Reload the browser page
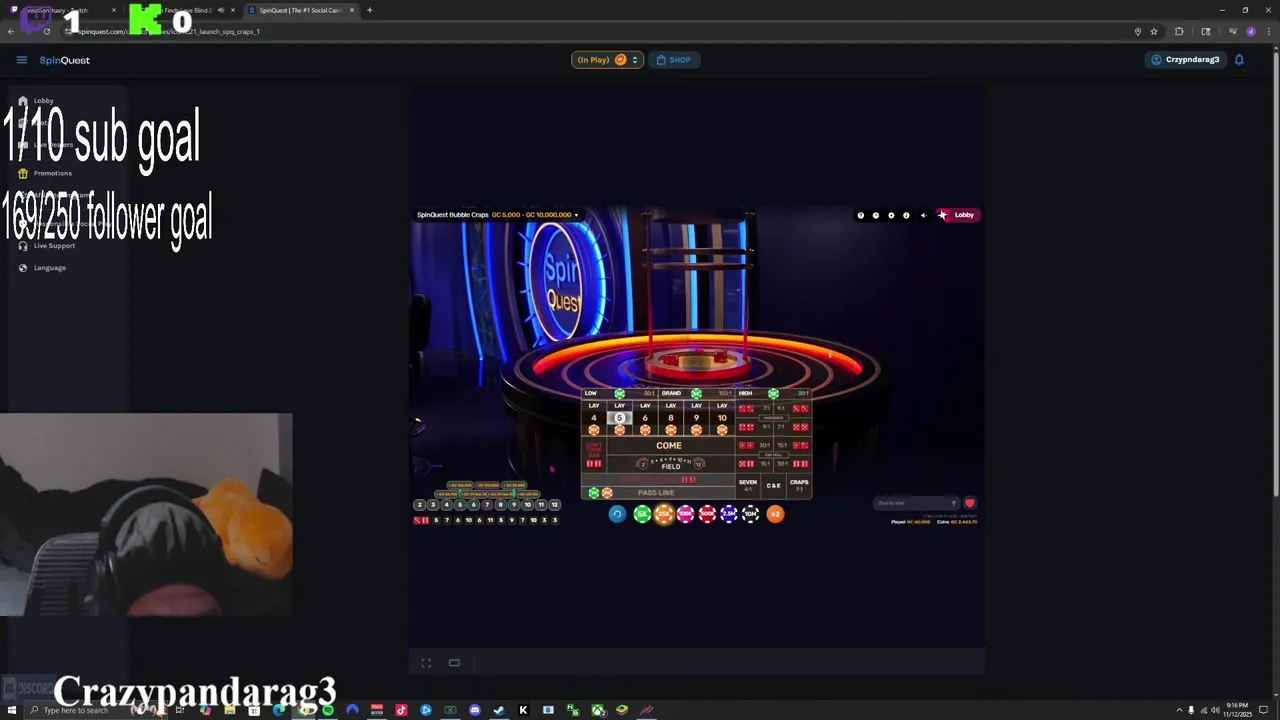The height and width of the screenshot is (720, 1280). 46,31
